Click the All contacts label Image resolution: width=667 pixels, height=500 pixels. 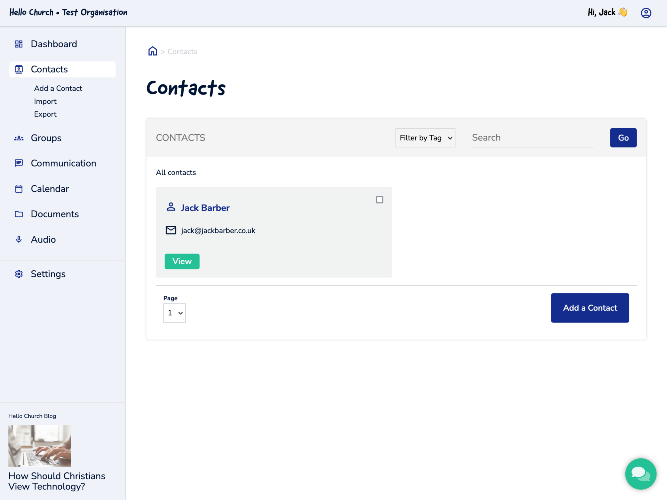tap(176, 172)
